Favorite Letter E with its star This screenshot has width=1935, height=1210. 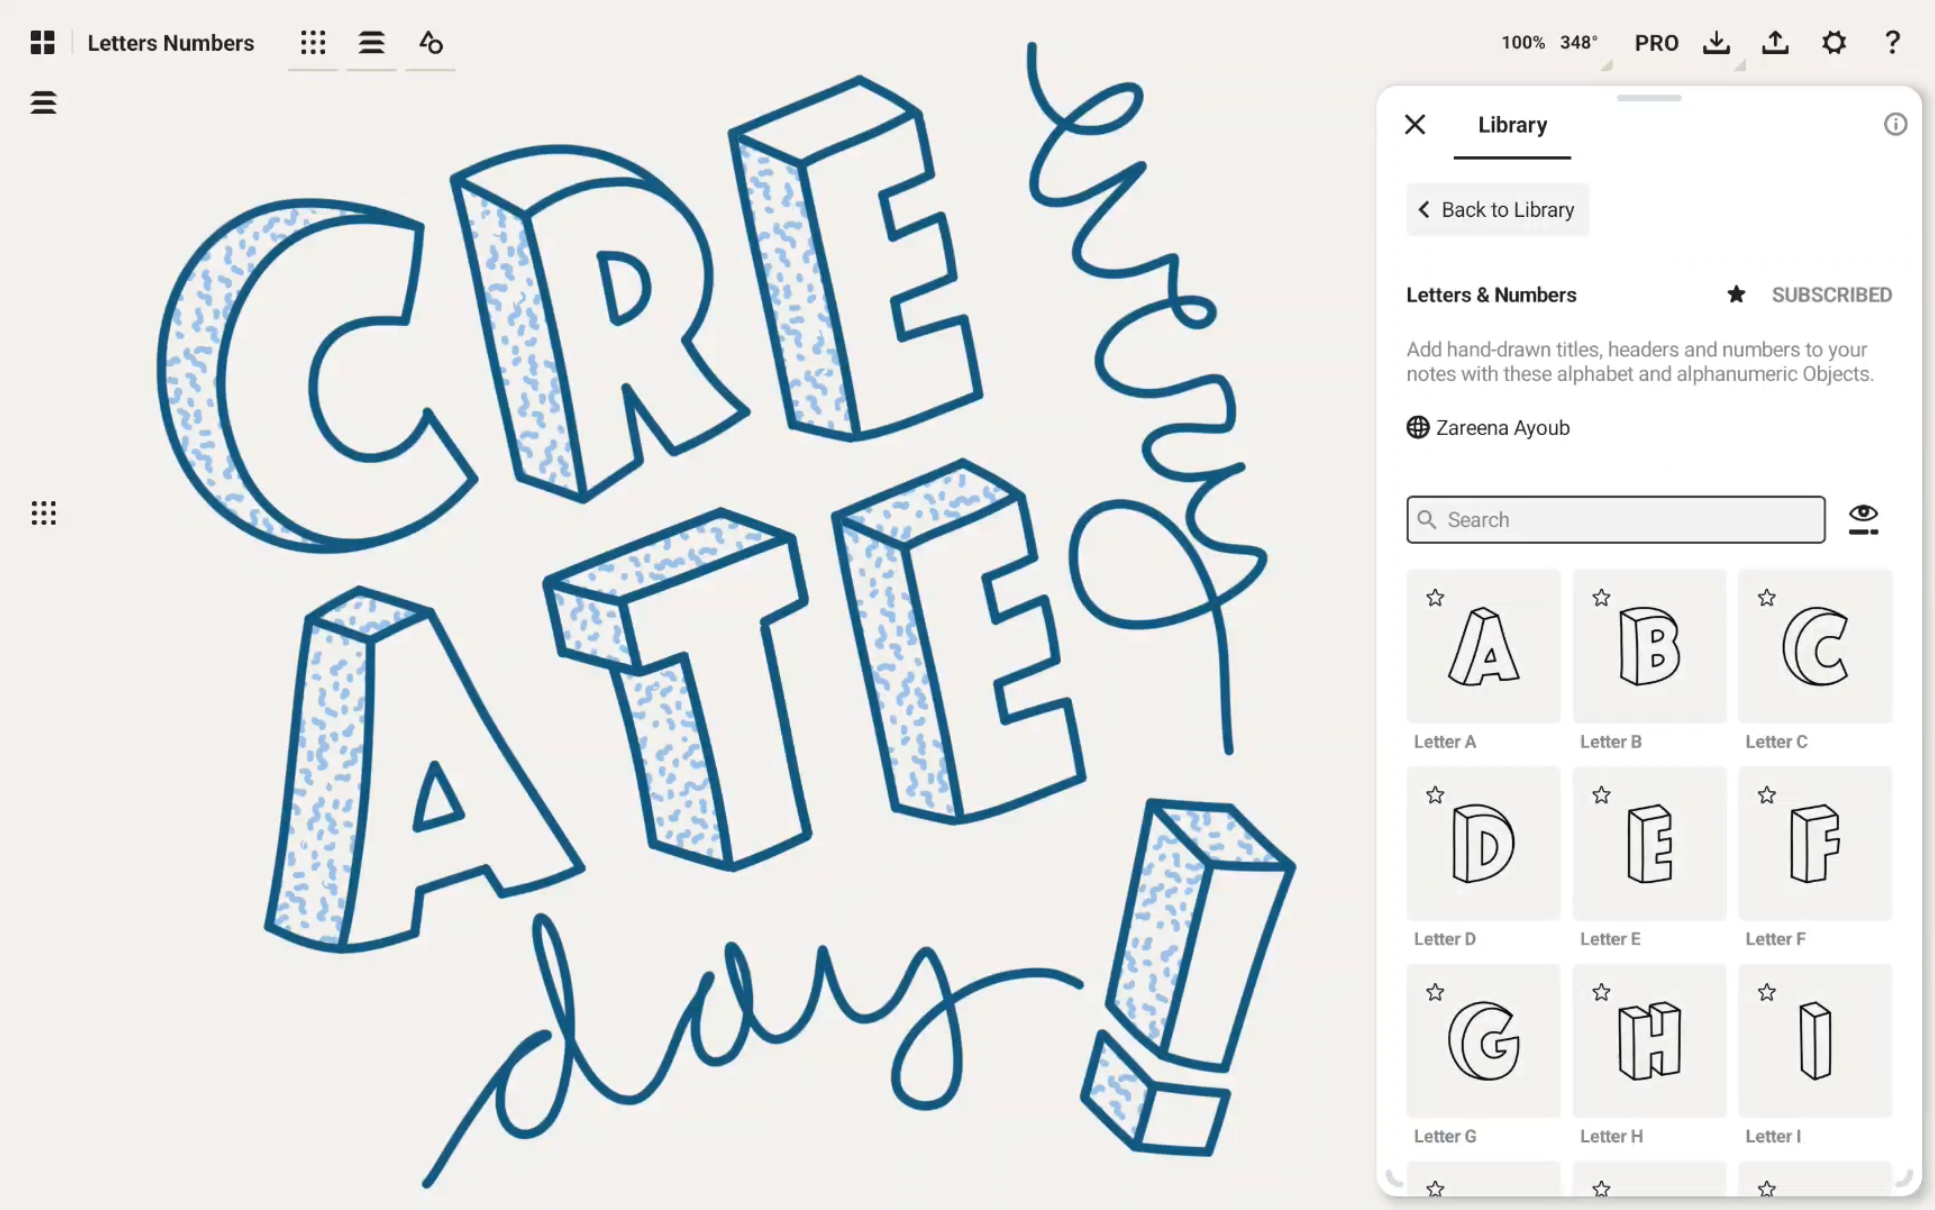1601,795
